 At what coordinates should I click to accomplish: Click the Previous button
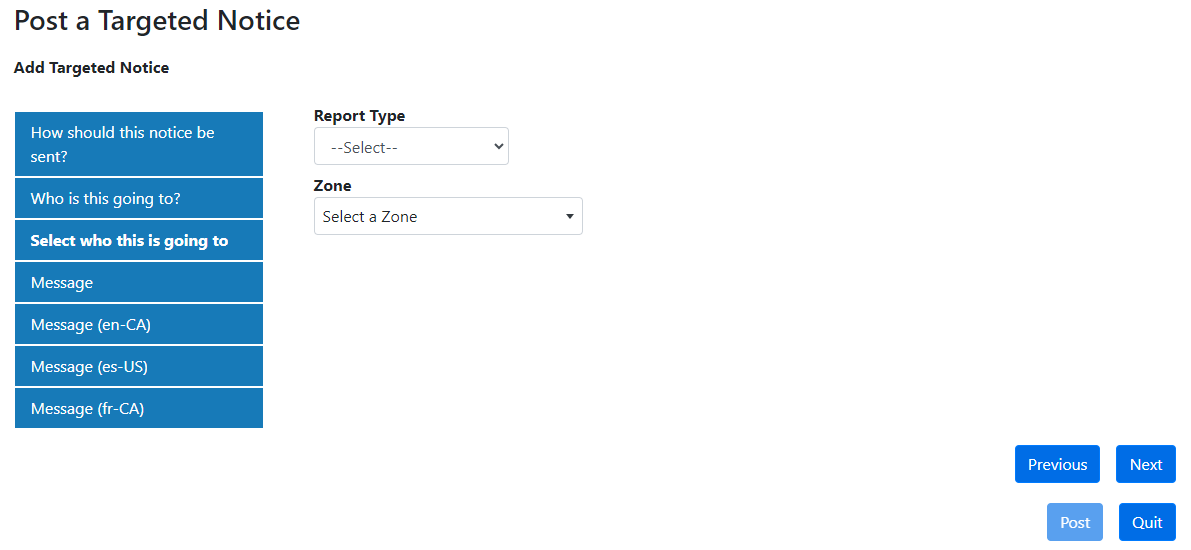click(1057, 464)
